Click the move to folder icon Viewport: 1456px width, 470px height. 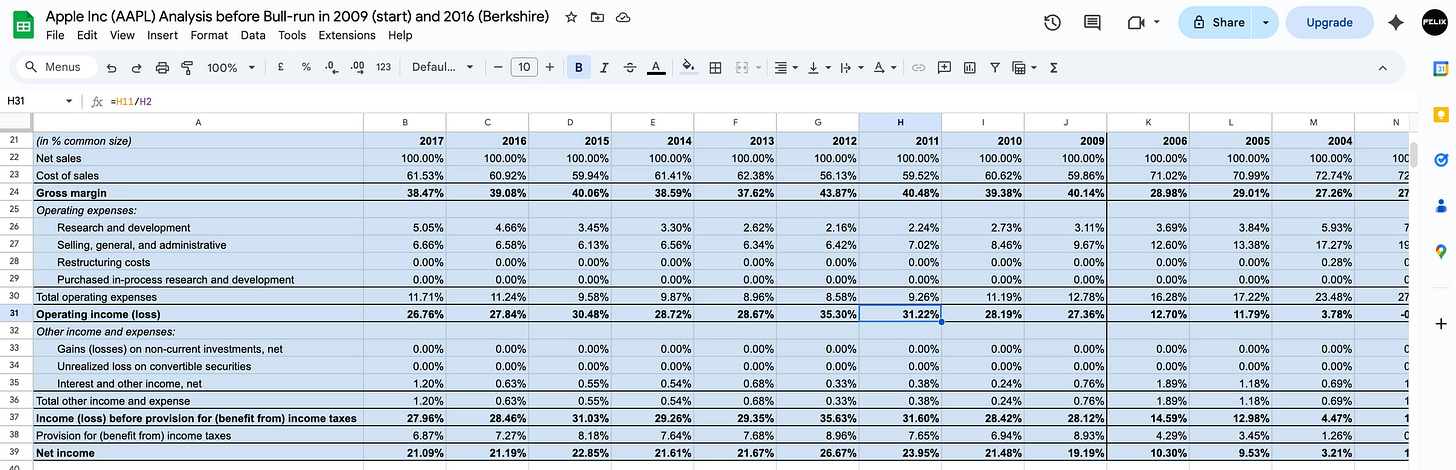click(597, 18)
